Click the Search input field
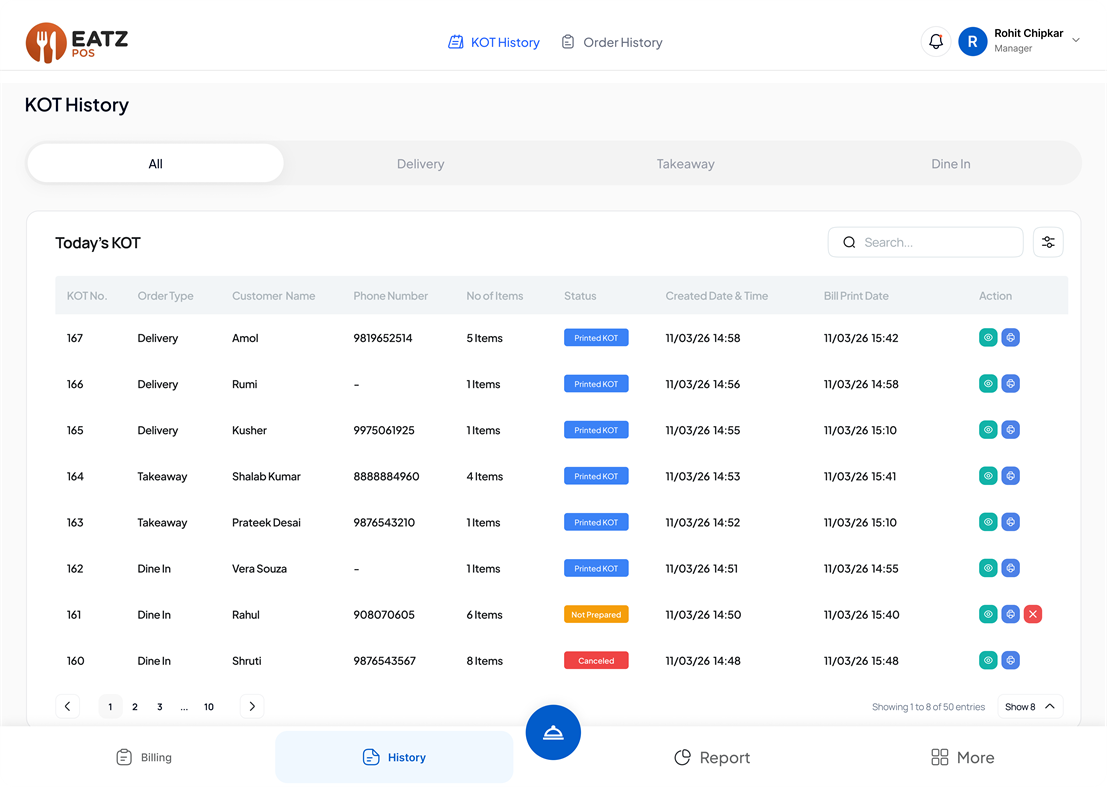This screenshot has width=1107, height=787. pyautogui.click(x=926, y=242)
